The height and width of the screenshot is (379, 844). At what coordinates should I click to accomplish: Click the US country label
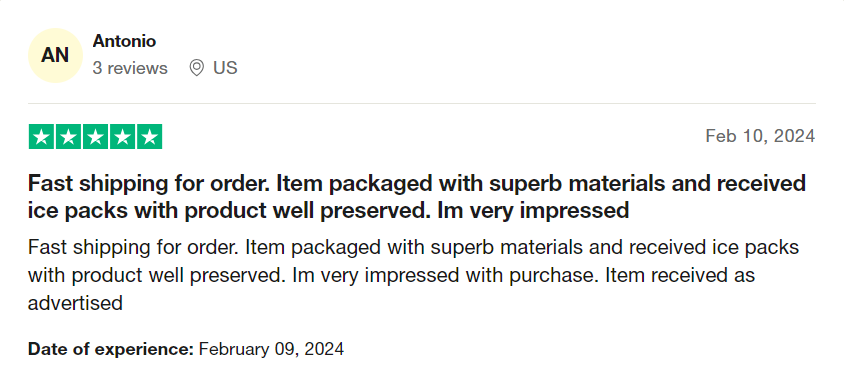225,68
